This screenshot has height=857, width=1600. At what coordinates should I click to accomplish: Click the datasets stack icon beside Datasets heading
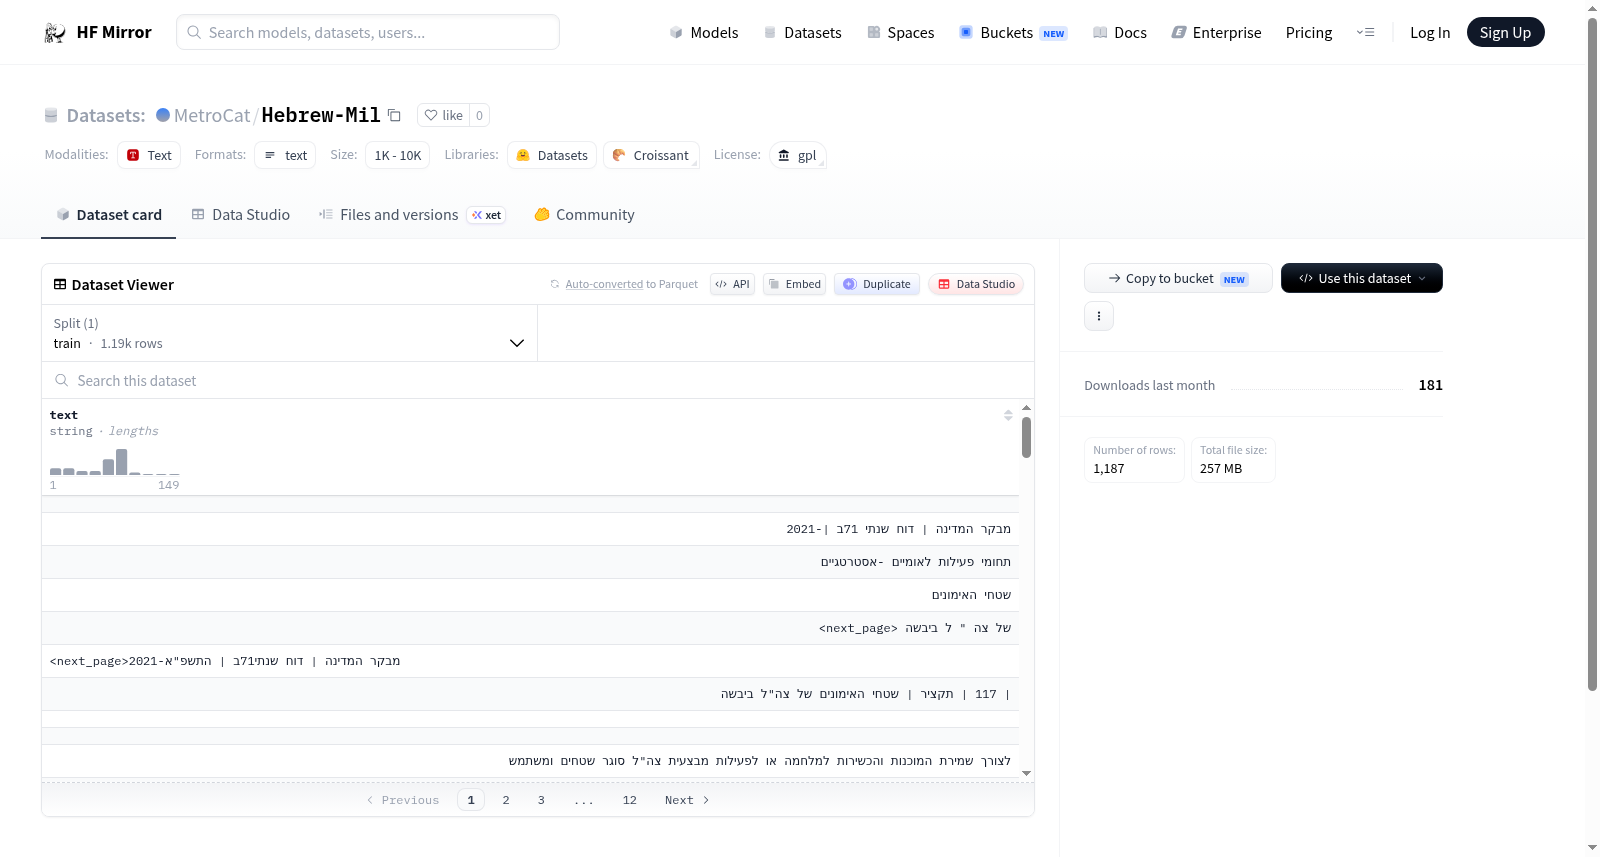(x=51, y=116)
